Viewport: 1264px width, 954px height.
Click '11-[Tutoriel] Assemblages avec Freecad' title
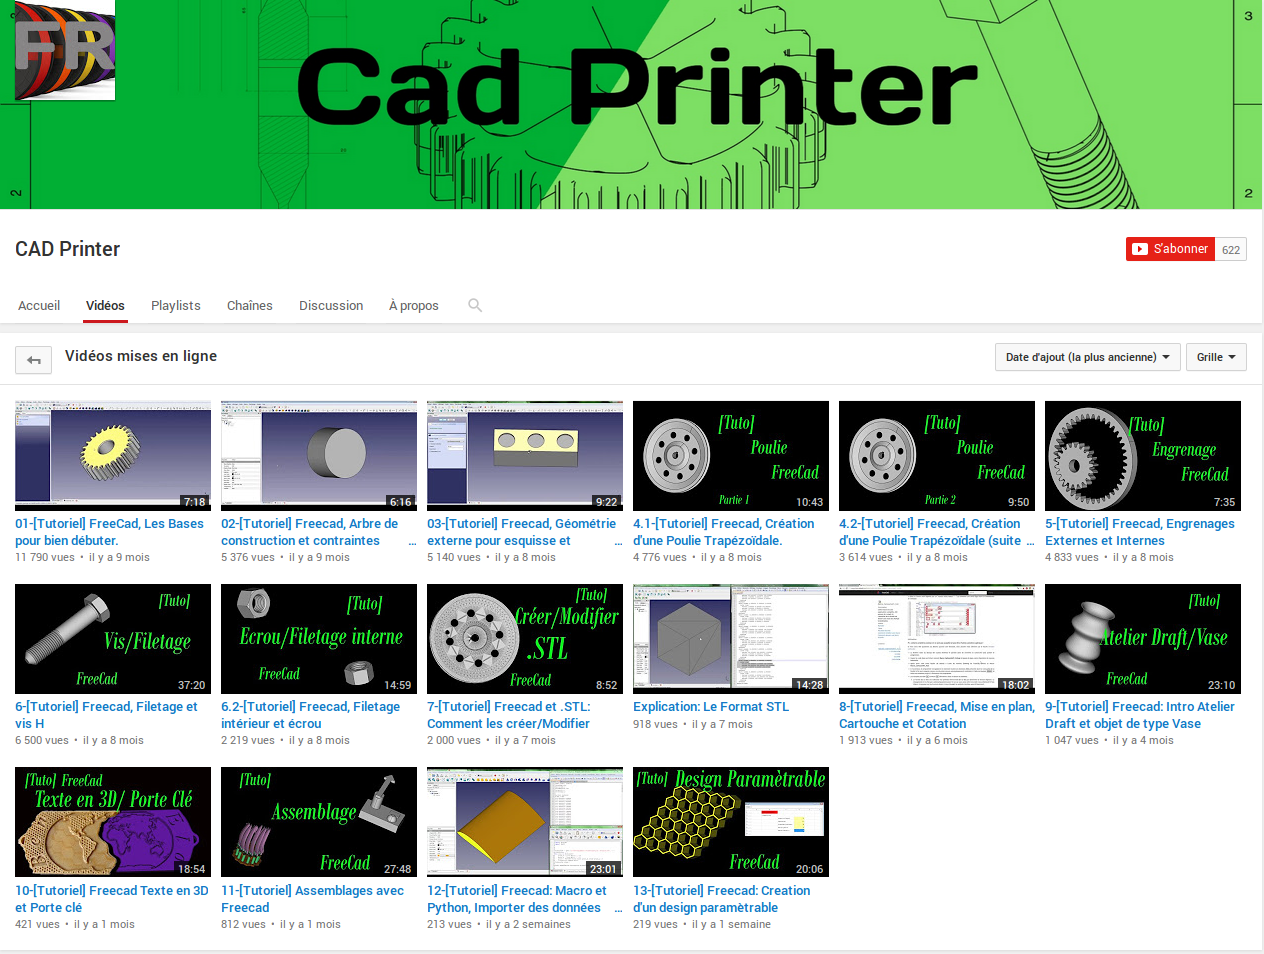(312, 898)
